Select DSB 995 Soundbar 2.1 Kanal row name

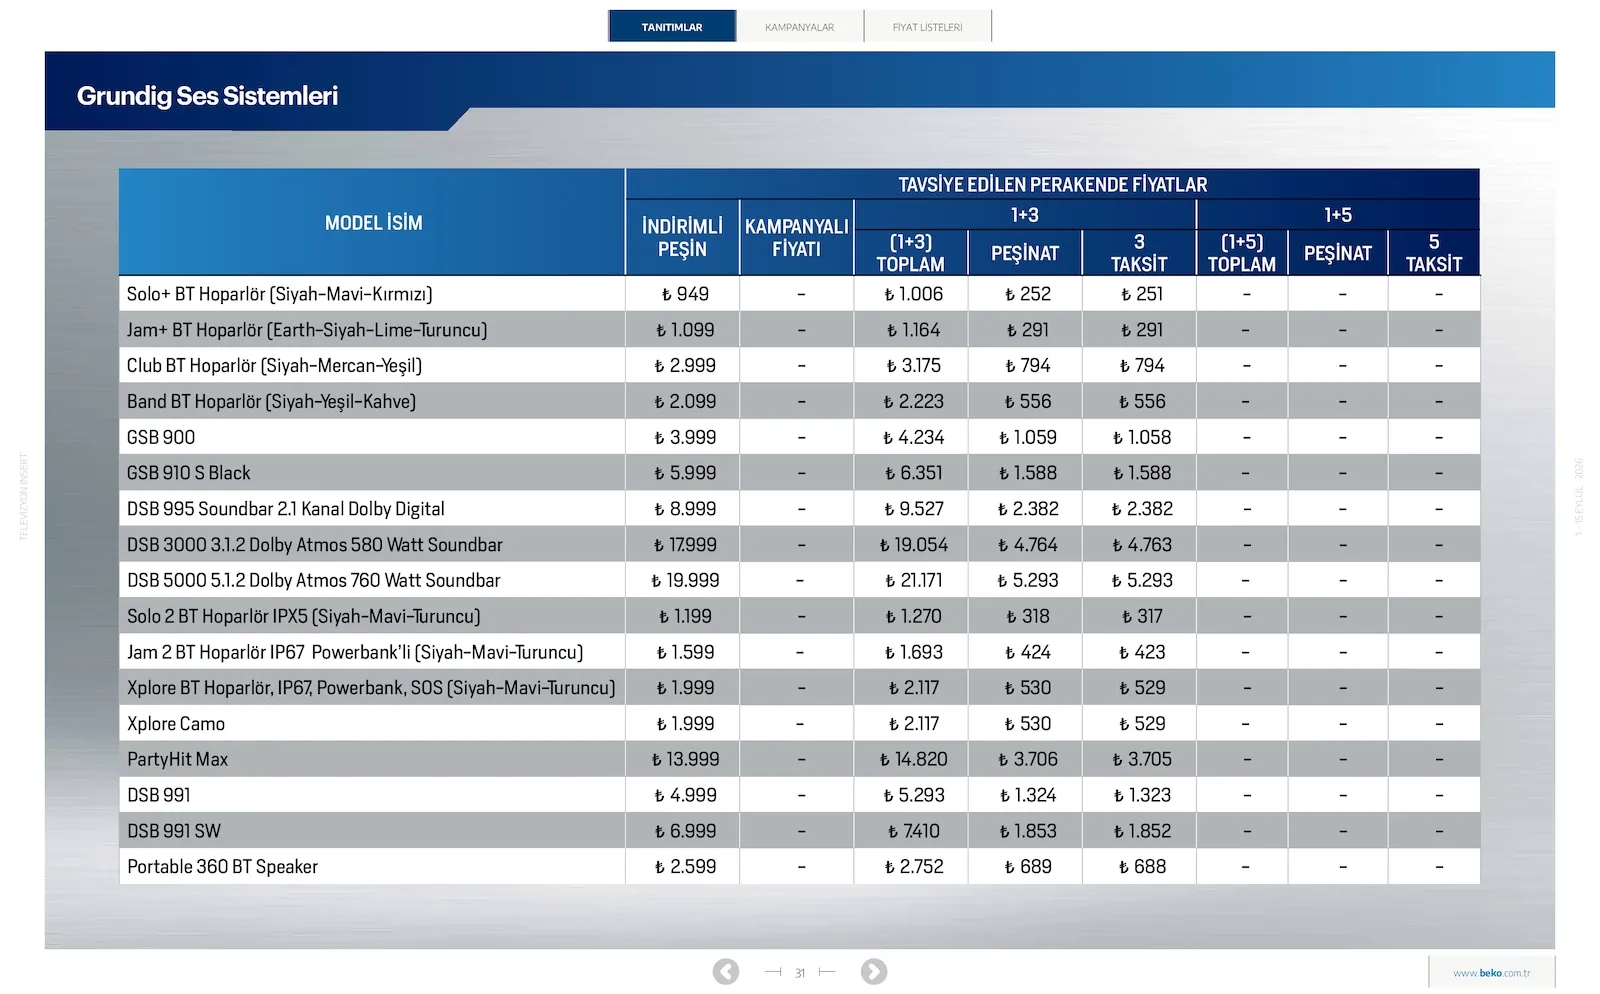(x=285, y=509)
